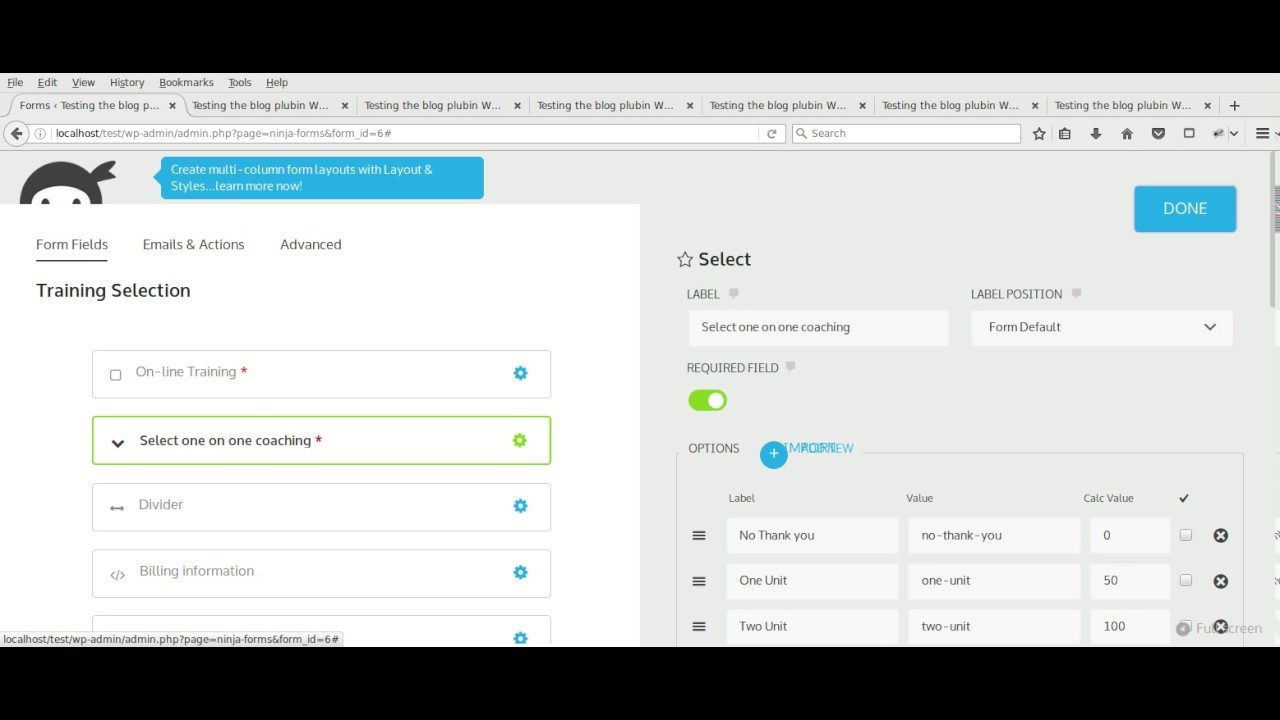The height and width of the screenshot is (720, 1280).
Task: Check default-selected box for Two Unit
Action: pyautogui.click(x=1186, y=626)
